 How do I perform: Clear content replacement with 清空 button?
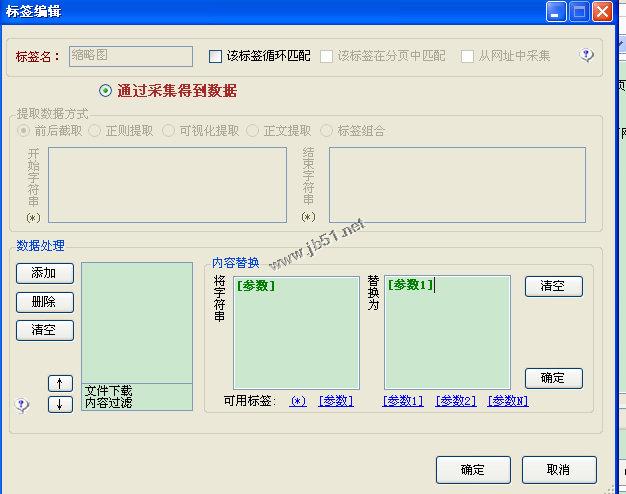point(554,286)
